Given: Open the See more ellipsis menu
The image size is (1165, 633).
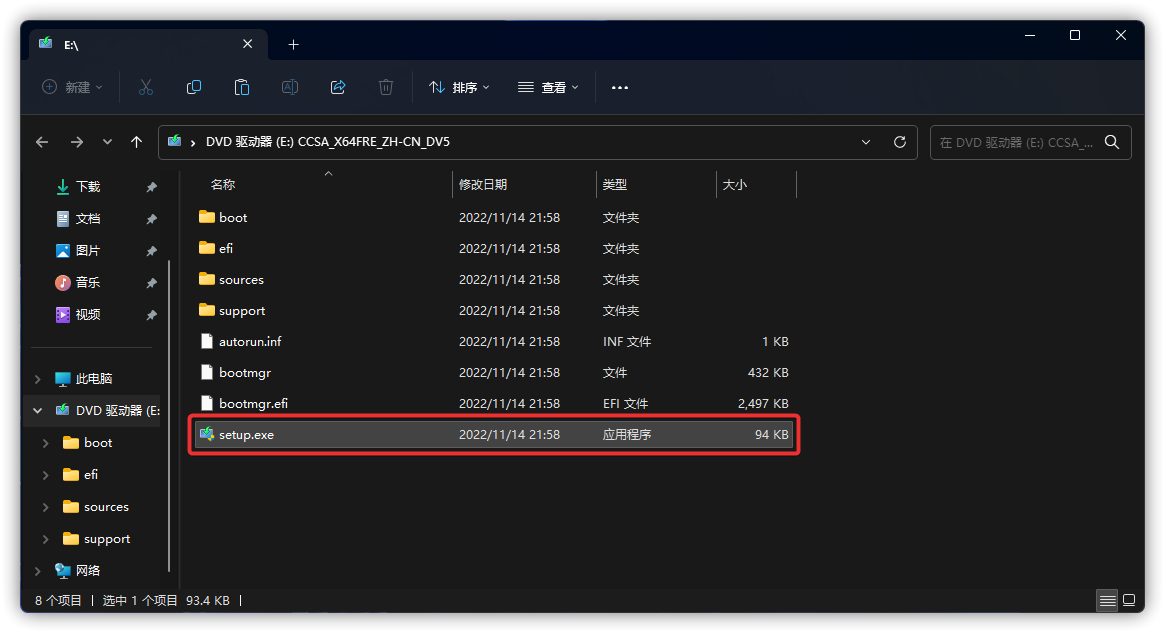Looking at the screenshot, I should pyautogui.click(x=620, y=87).
